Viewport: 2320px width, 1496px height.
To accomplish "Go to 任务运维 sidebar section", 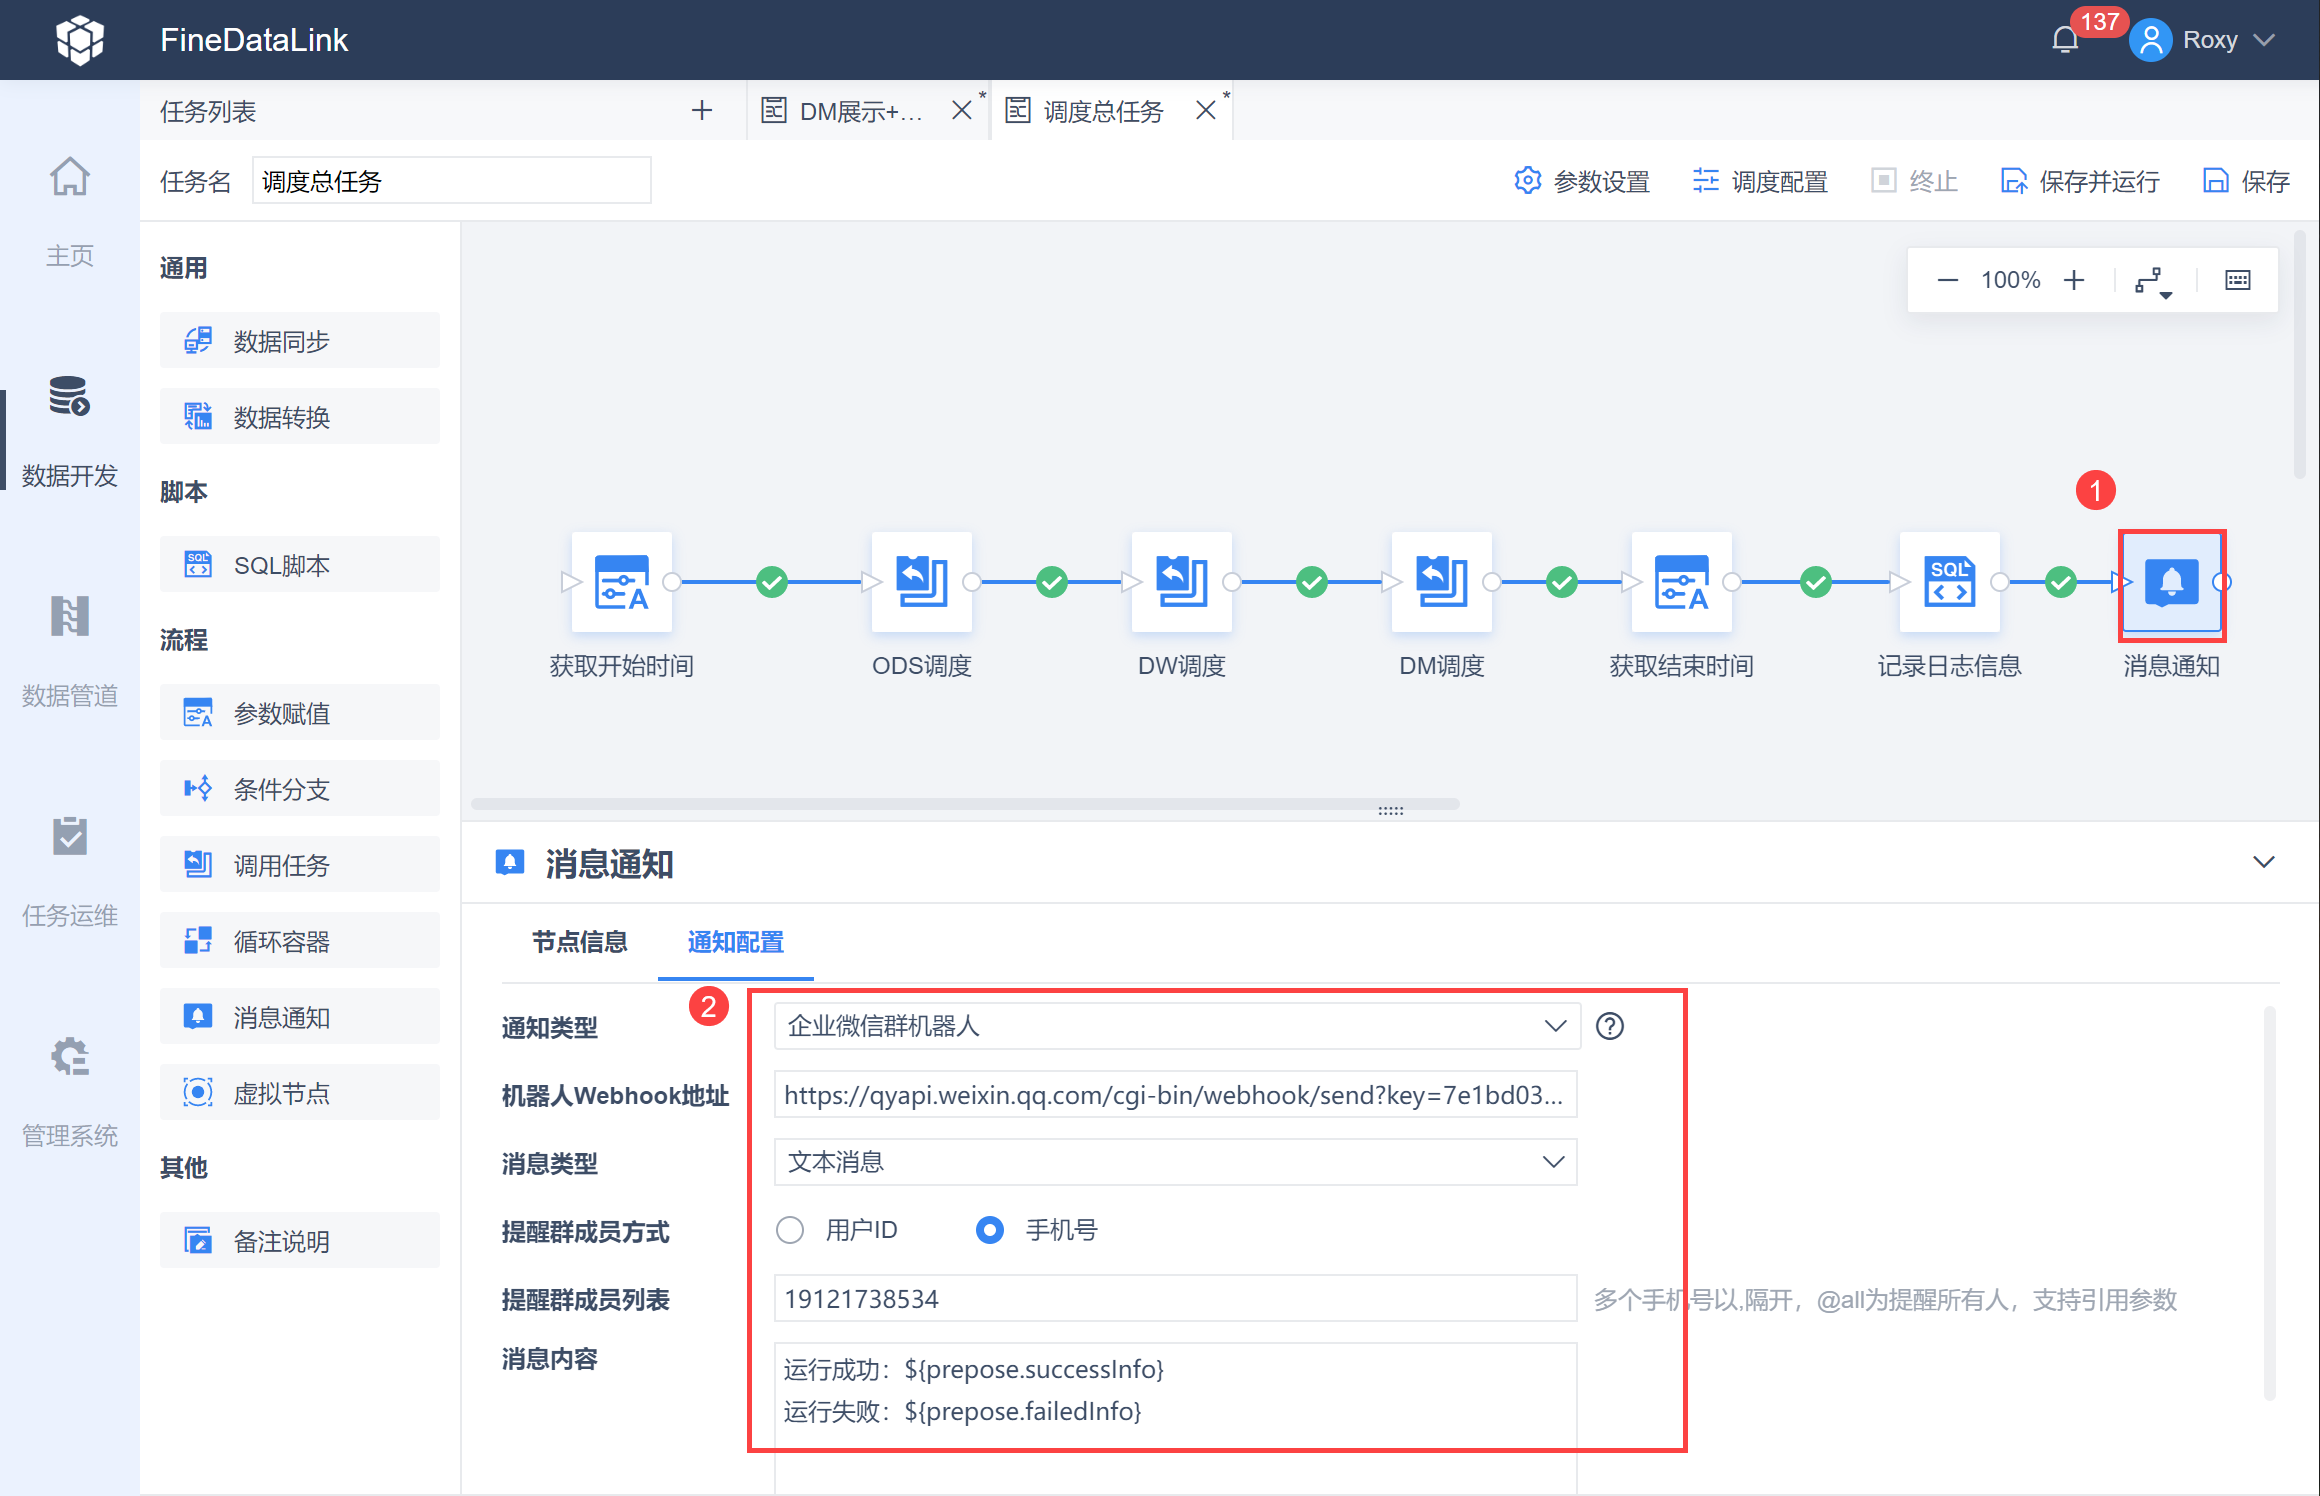I will (70, 871).
